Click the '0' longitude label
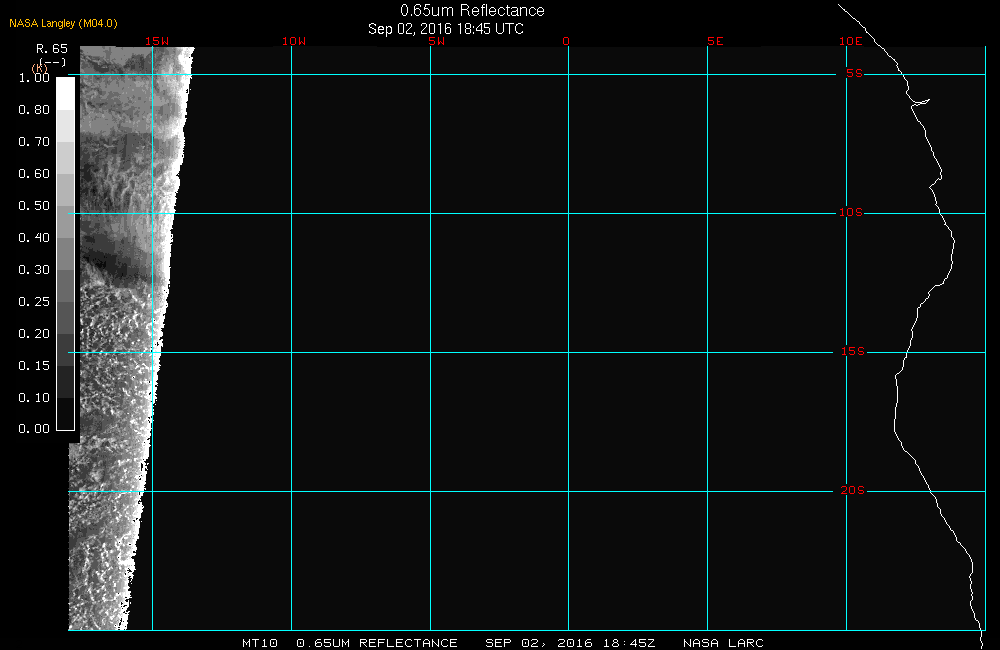 click(566, 41)
